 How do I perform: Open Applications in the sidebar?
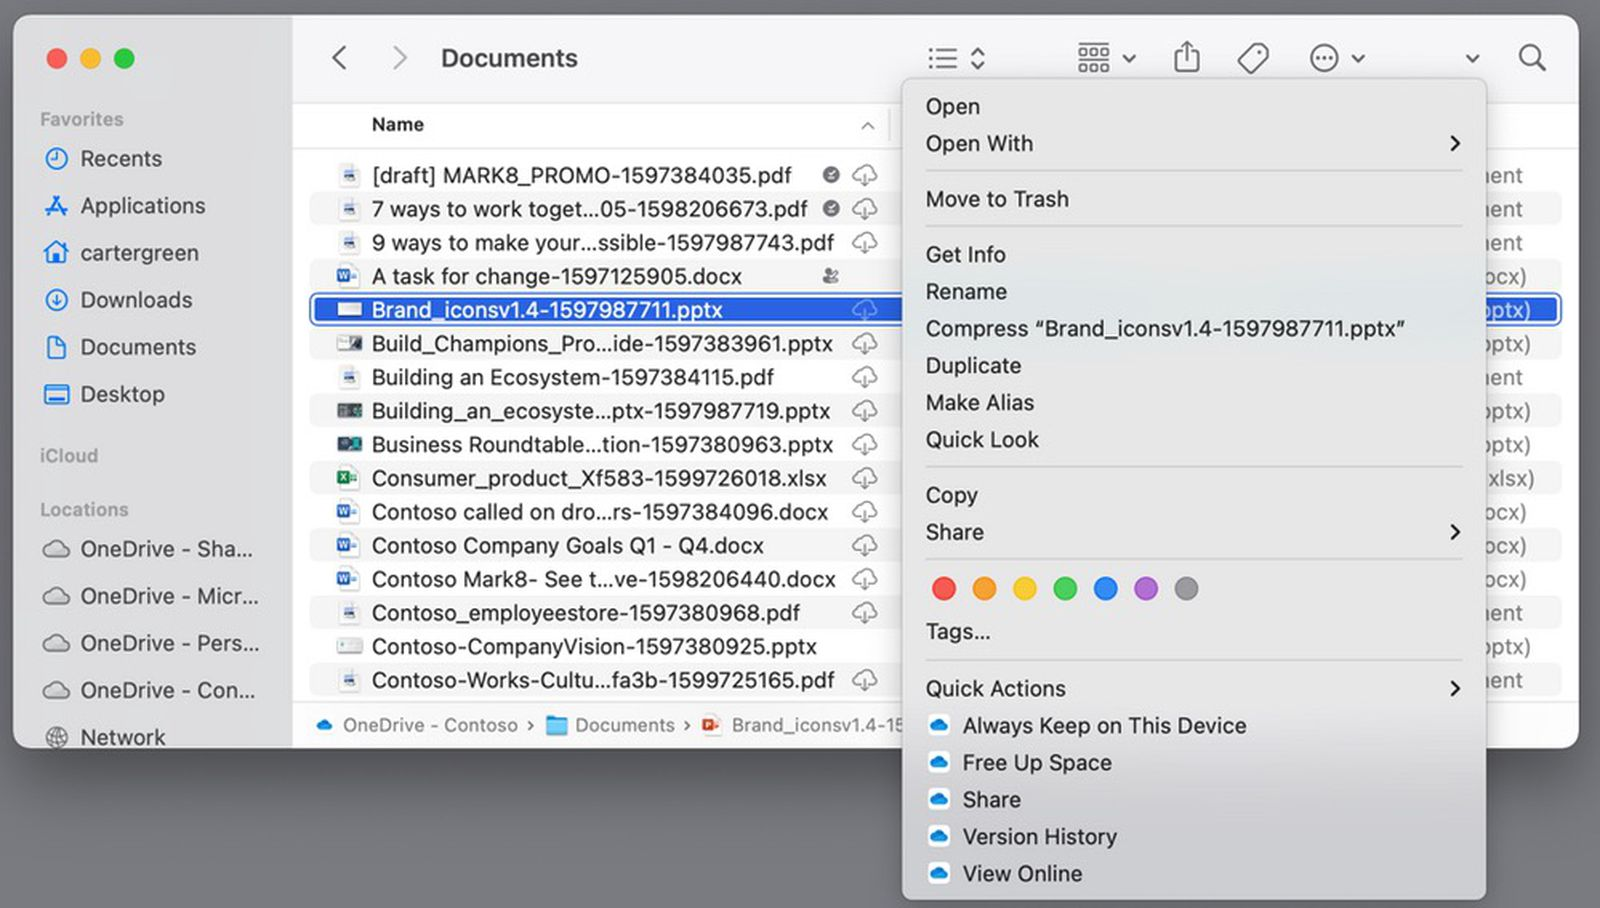pos(142,206)
